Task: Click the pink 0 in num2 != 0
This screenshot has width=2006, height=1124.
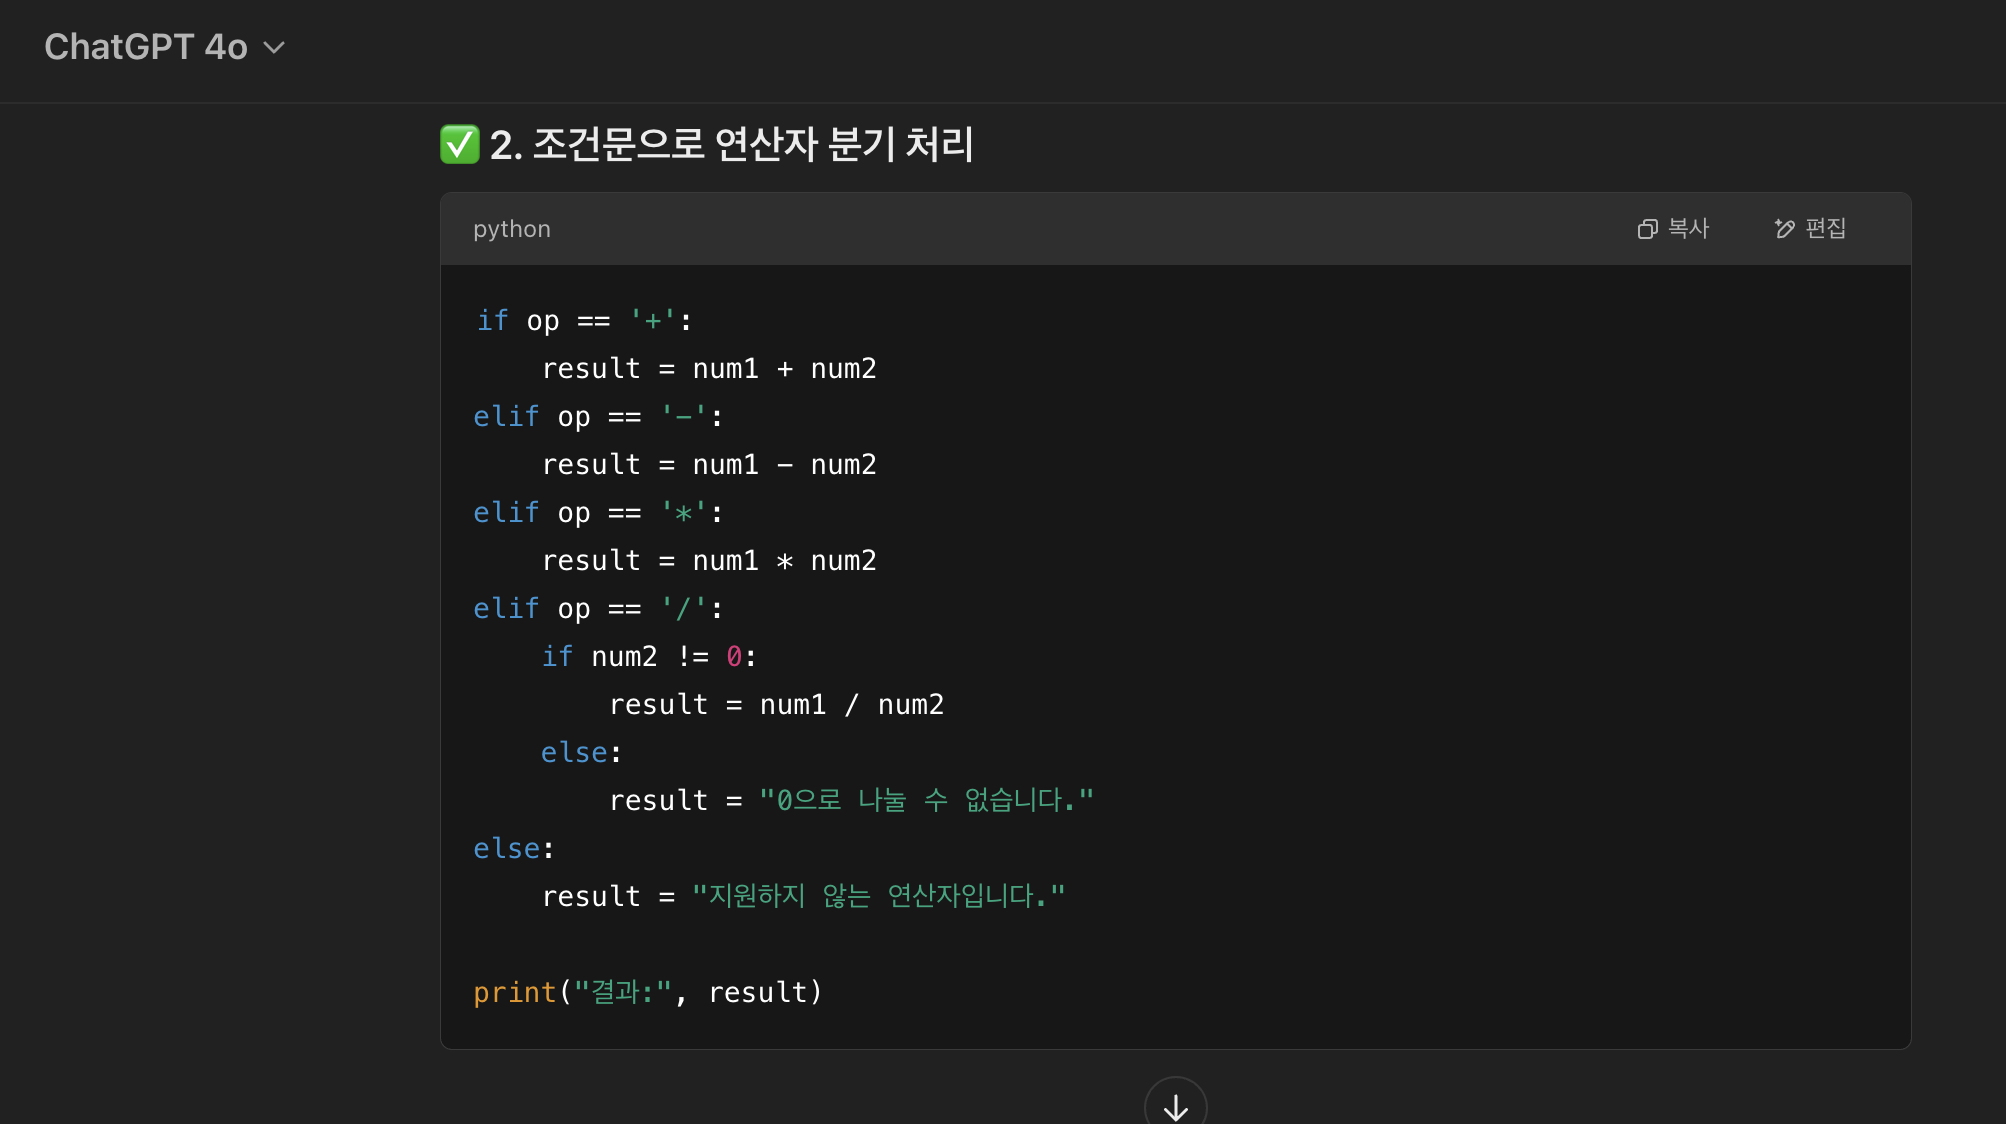Action: 734,656
